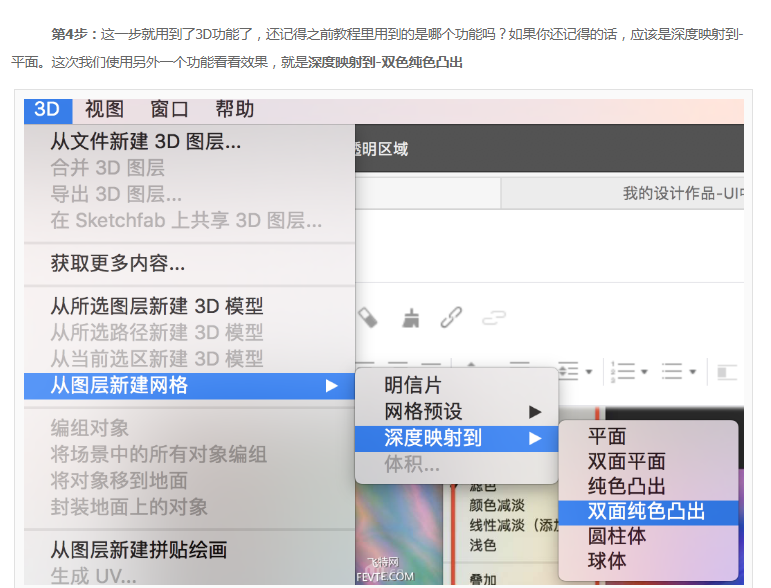Click the grayed-out unlink icon
771x588 pixels.
493,318
